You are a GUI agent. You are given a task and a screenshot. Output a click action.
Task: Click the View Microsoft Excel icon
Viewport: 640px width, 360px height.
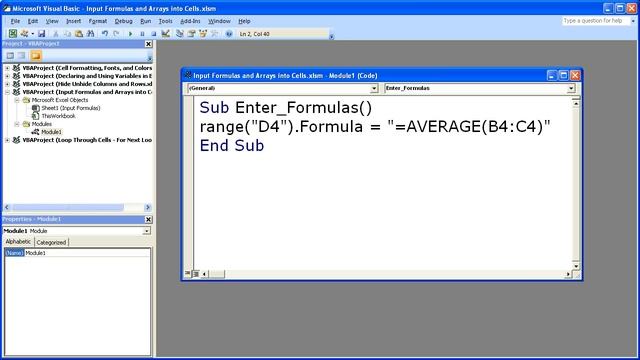[x=13, y=33]
